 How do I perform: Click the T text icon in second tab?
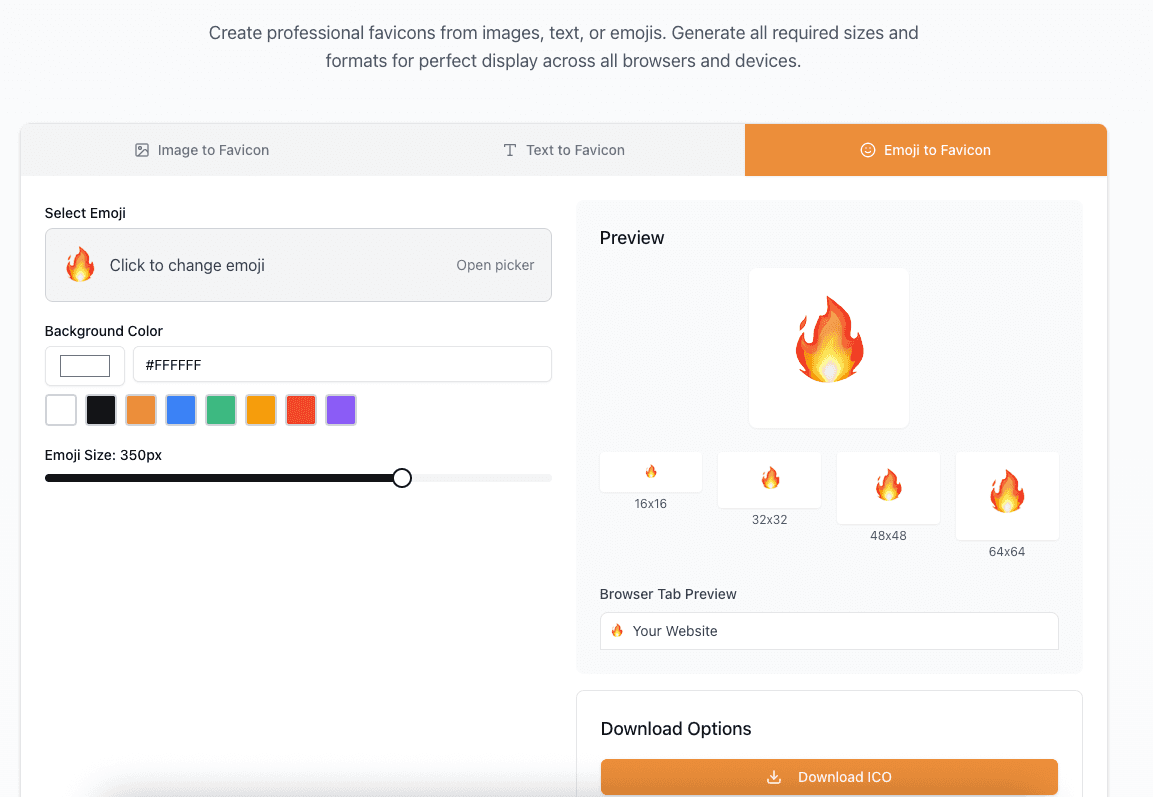click(x=510, y=150)
